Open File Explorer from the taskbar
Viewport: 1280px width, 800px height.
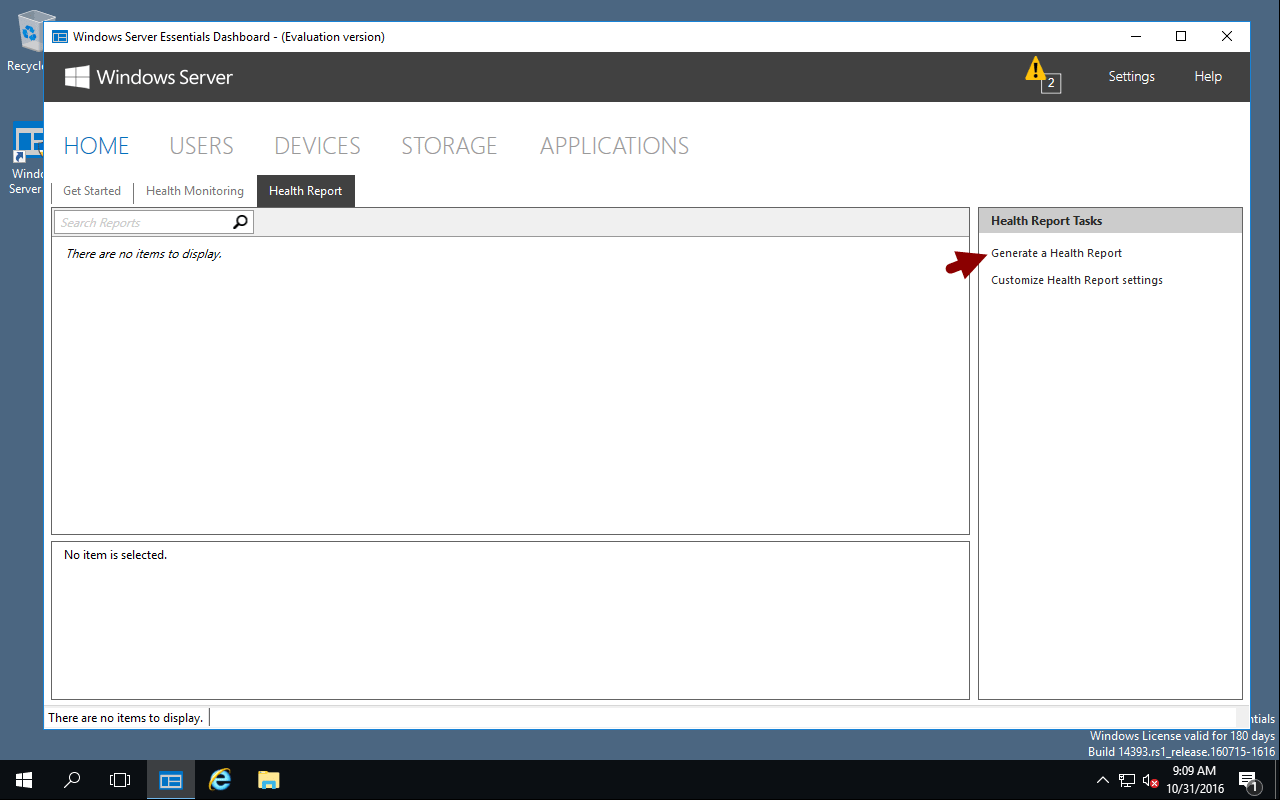pos(268,780)
